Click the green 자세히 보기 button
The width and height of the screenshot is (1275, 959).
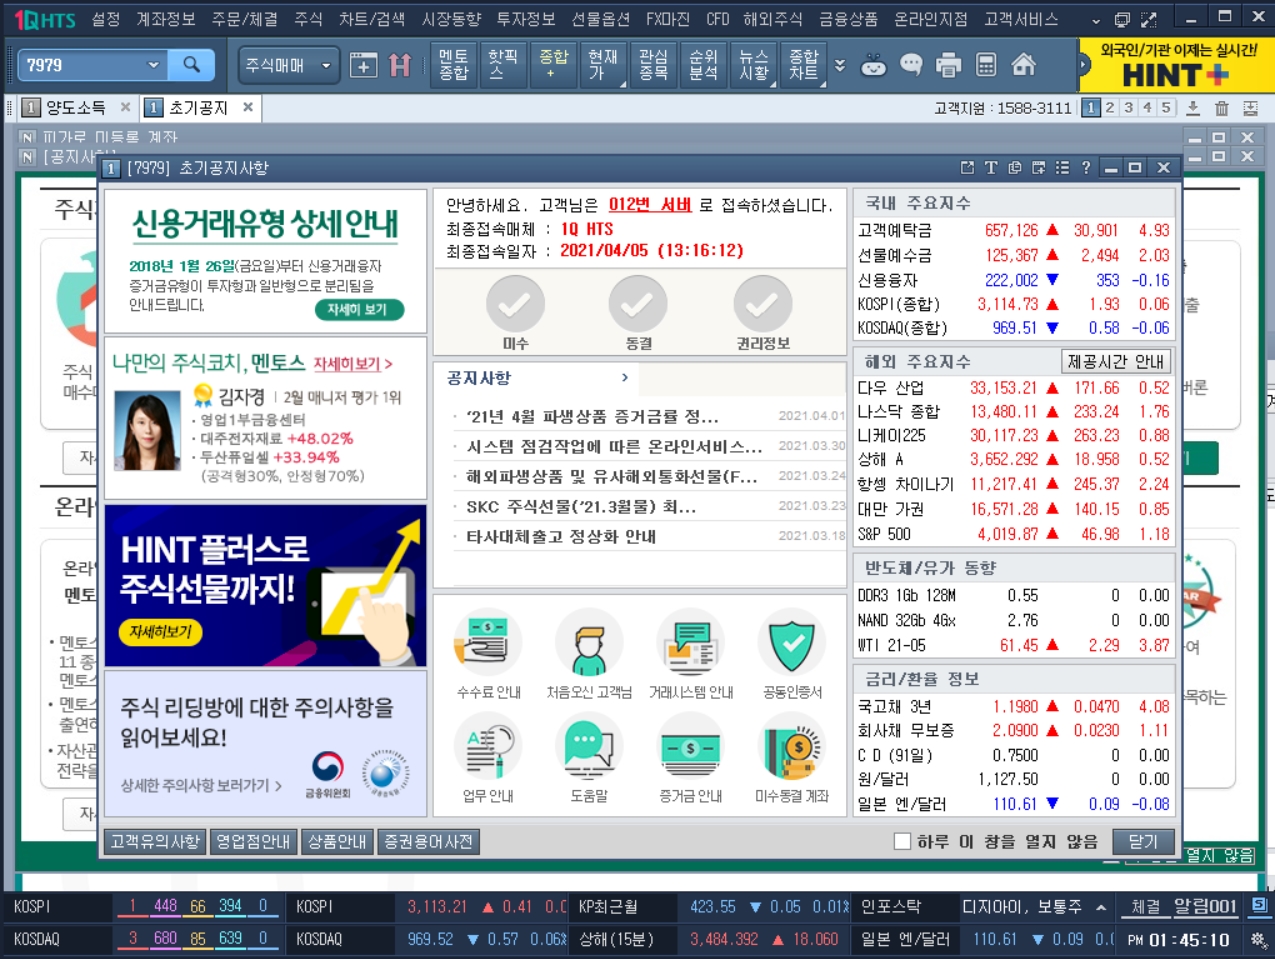pyautogui.click(x=357, y=310)
